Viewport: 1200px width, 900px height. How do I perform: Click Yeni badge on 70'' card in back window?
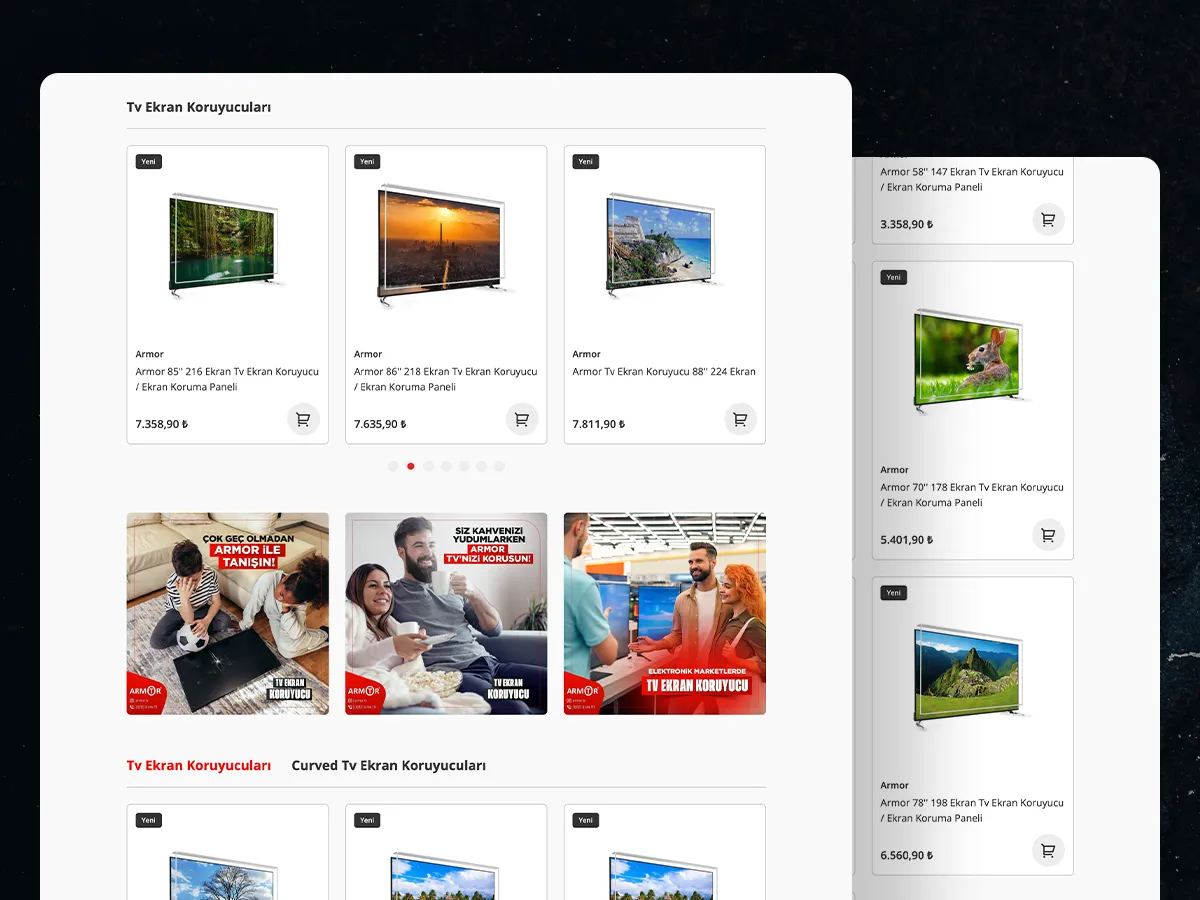[894, 277]
